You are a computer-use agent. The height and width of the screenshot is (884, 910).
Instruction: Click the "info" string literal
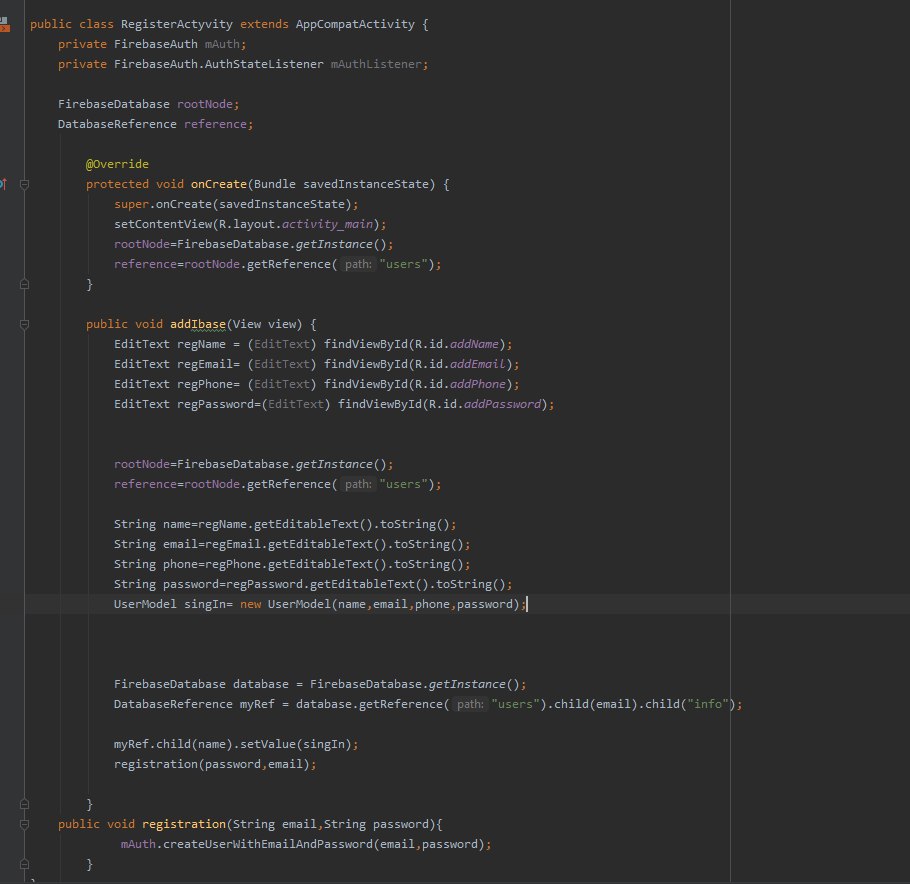(708, 704)
